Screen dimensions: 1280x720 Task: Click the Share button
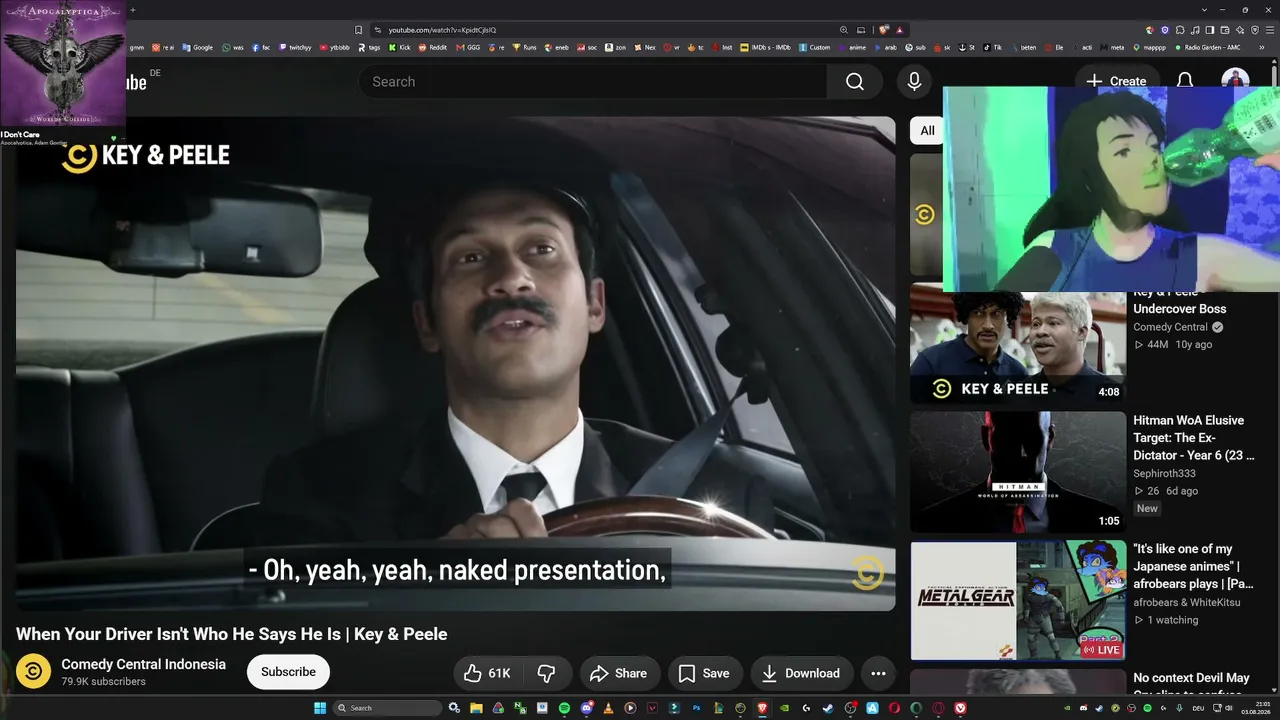pos(619,673)
